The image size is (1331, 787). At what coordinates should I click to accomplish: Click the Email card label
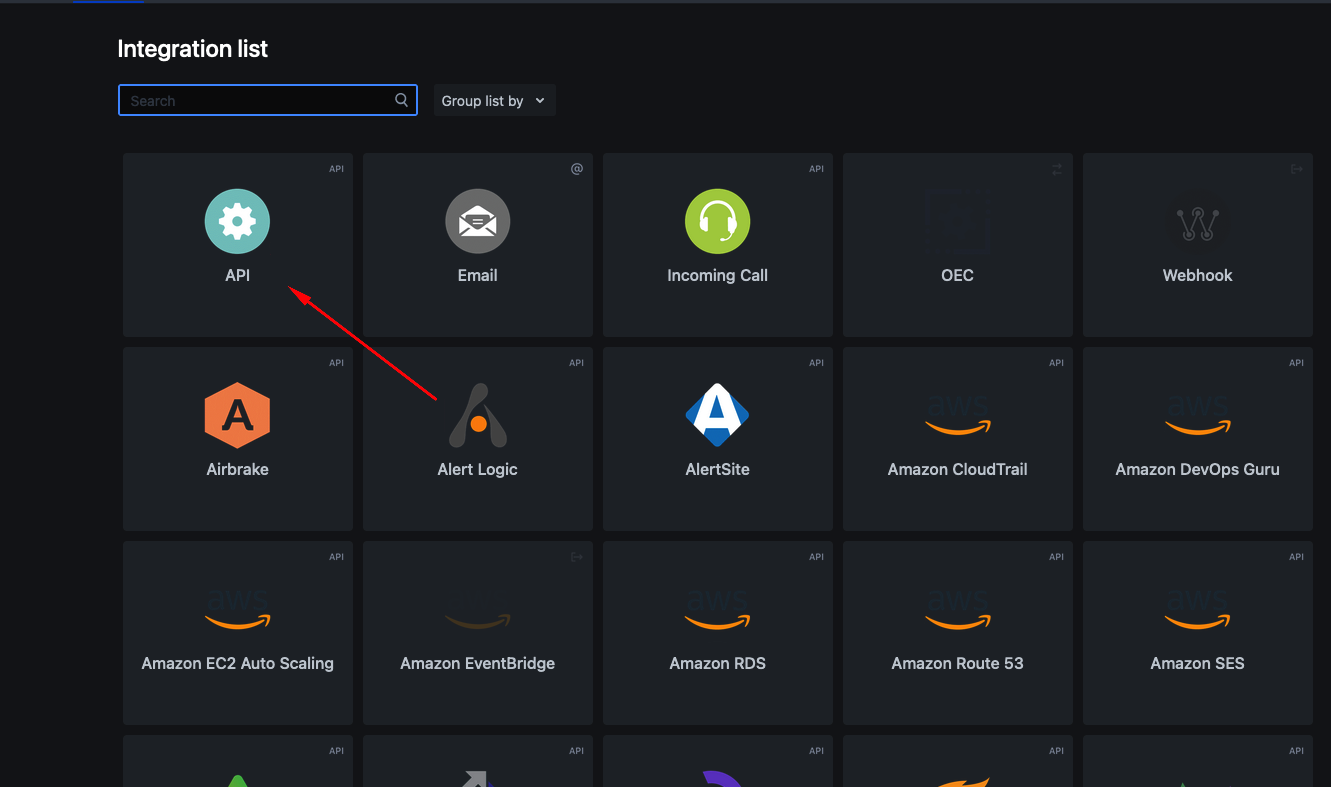(x=478, y=275)
